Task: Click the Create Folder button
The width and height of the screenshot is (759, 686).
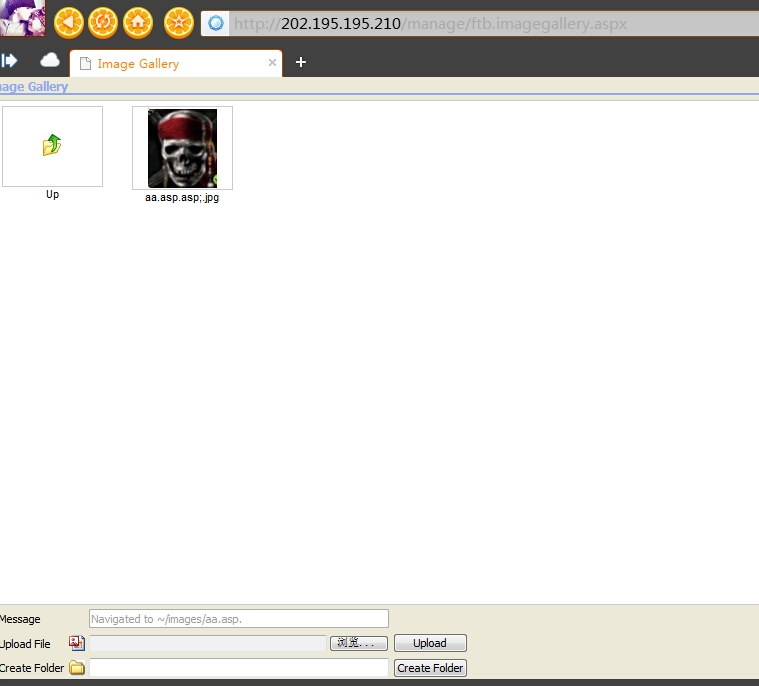Action: [x=430, y=668]
